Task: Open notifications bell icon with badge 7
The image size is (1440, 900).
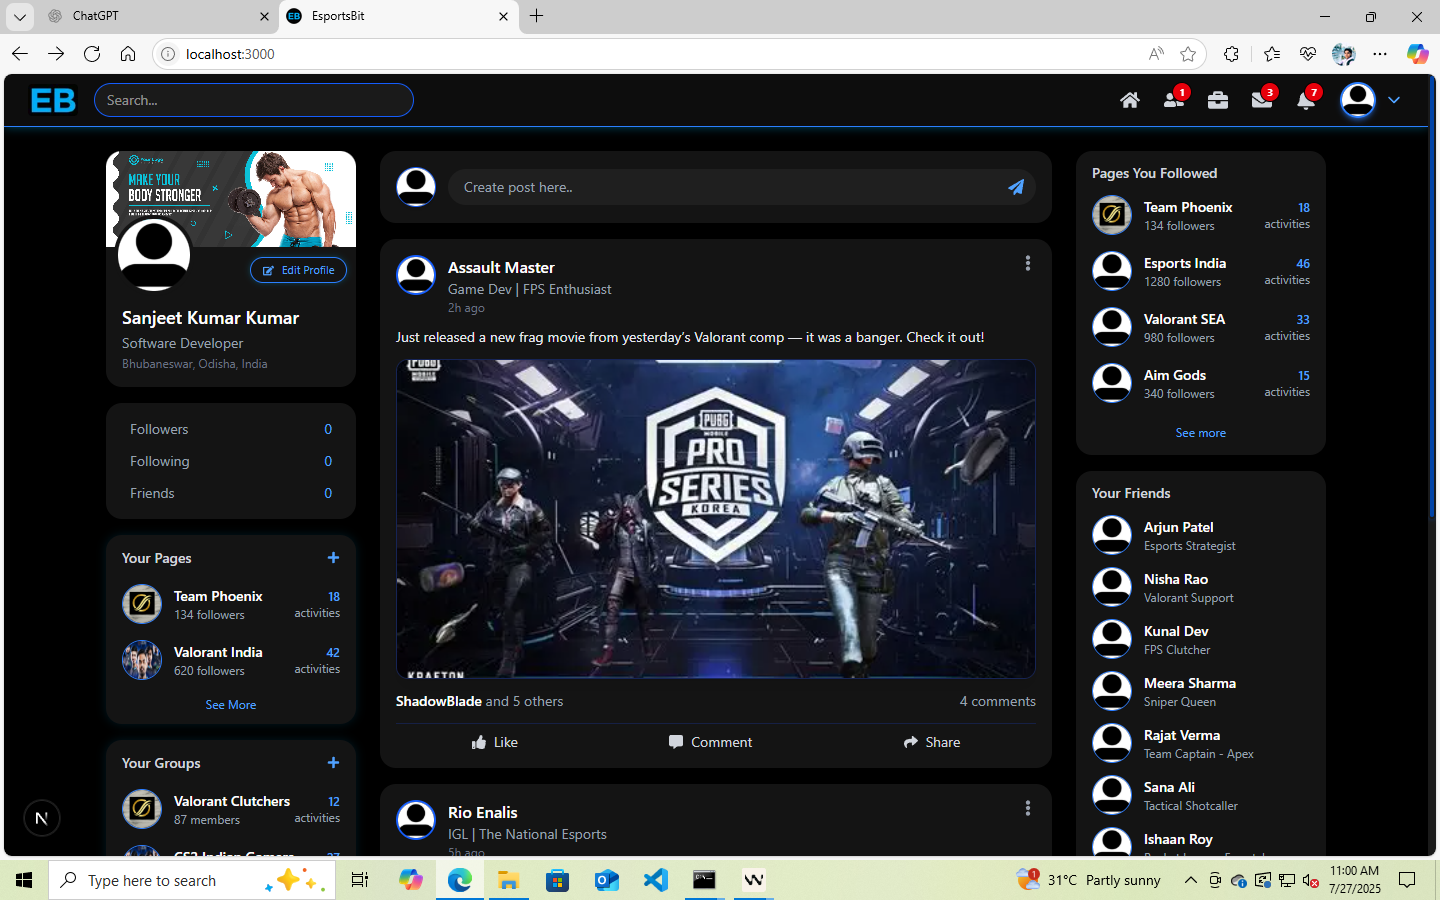Action: tap(1306, 100)
